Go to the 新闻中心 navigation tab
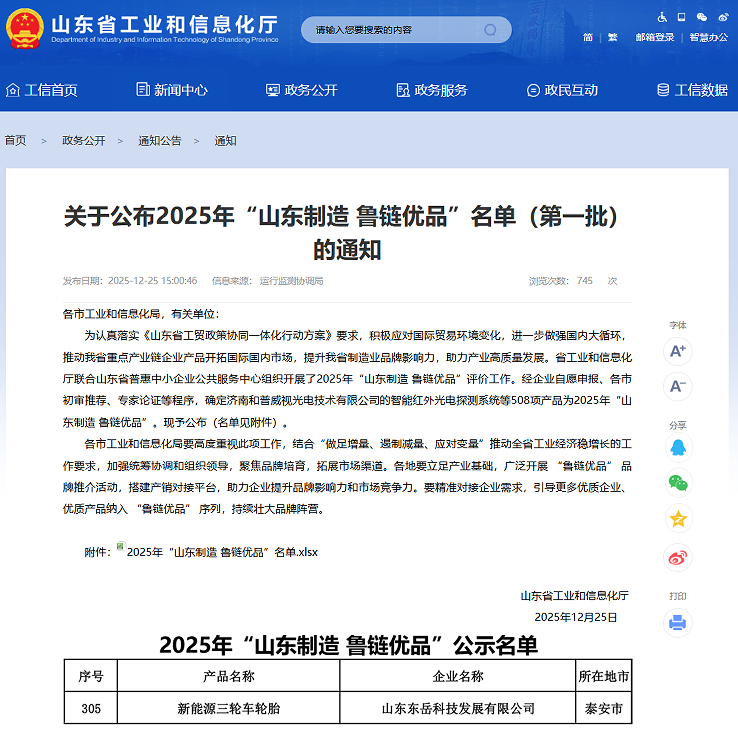This screenshot has height=732, width=738. [x=171, y=90]
